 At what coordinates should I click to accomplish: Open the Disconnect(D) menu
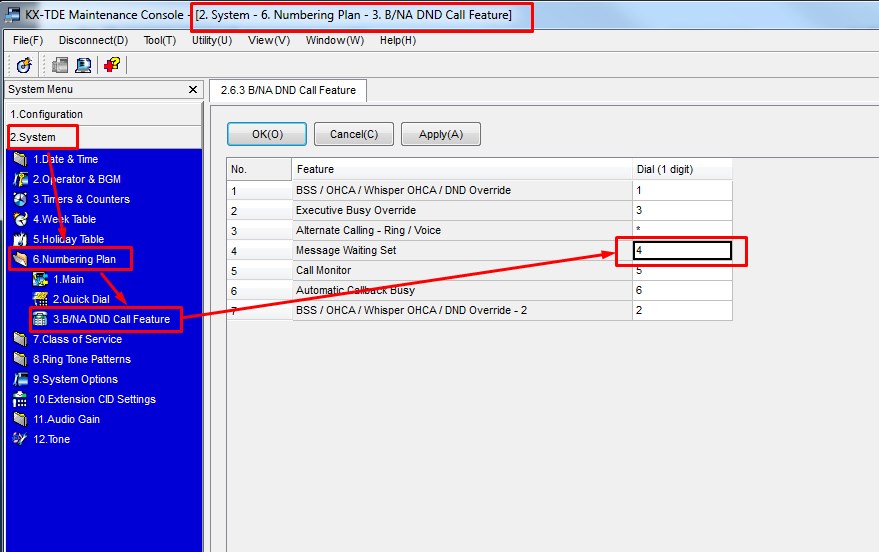point(94,40)
